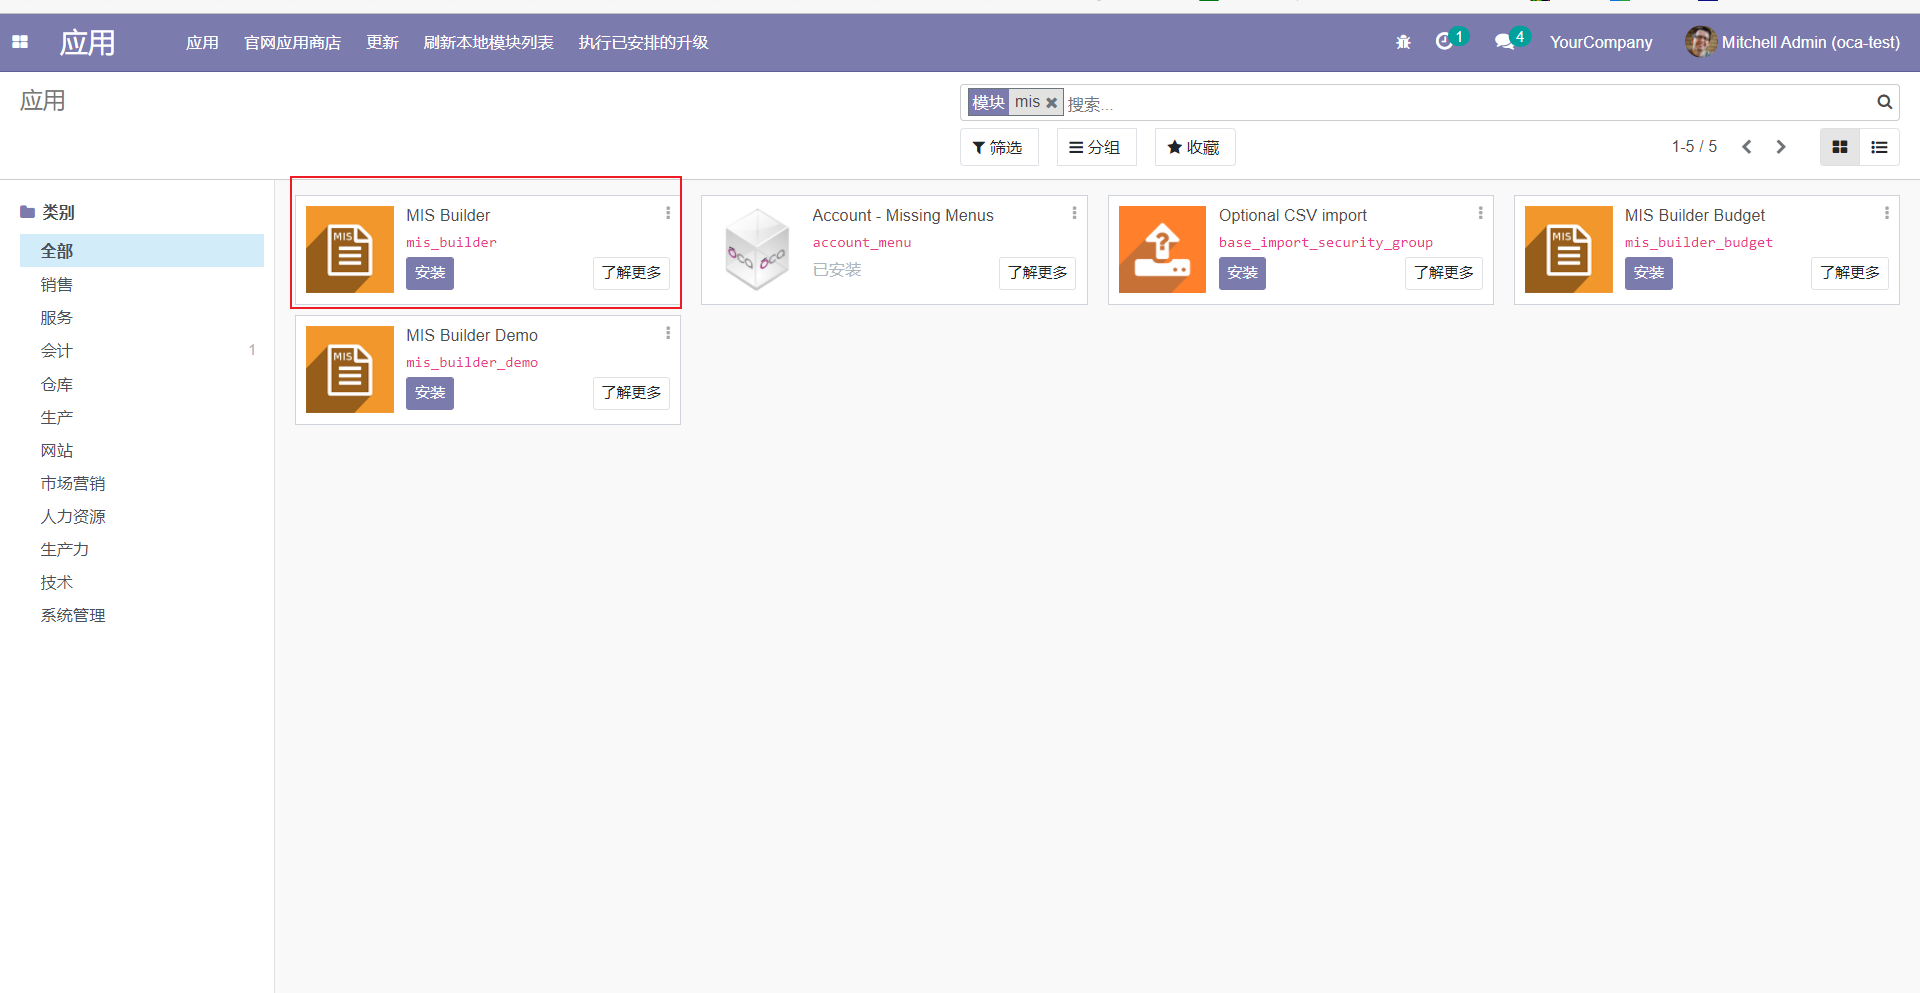Install the MIS Builder Budget module
This screenshot has height=993, width=1920.
click(x=1648, y=273)
